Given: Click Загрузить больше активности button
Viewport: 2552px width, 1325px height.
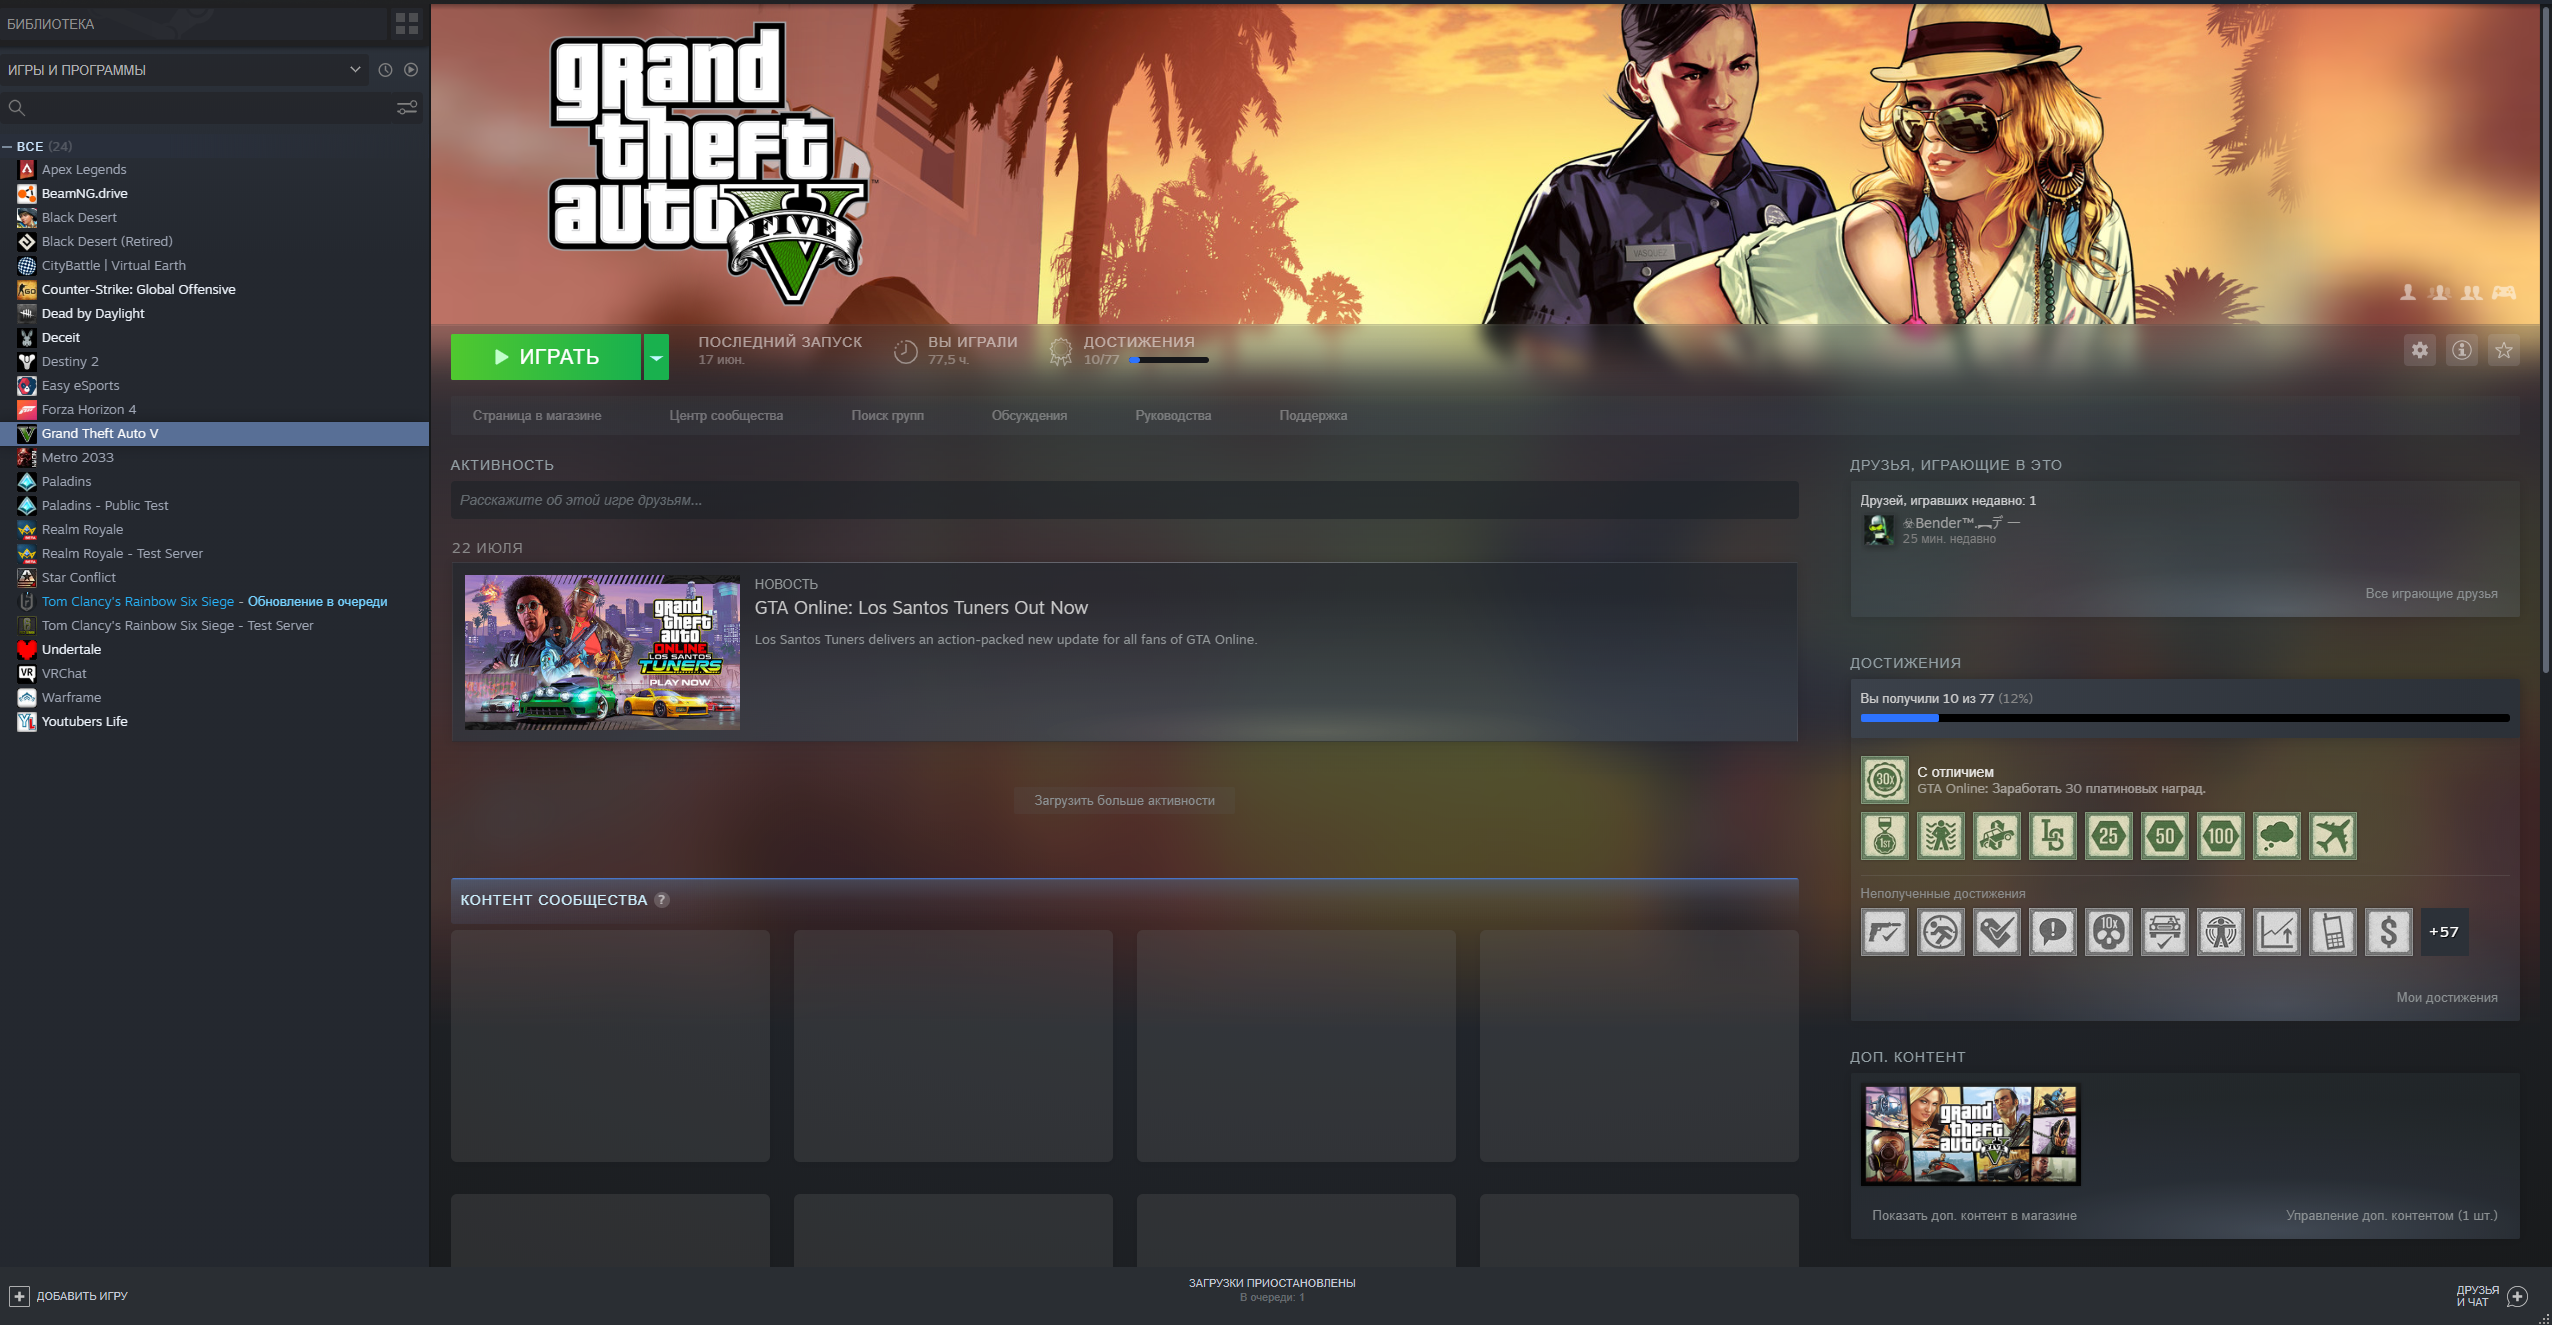Looking at the screenshot, I should click(1124, 800).
